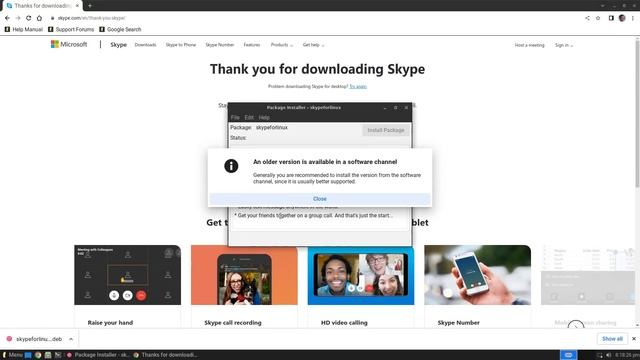Click Show all downloads

coord(612,339)
